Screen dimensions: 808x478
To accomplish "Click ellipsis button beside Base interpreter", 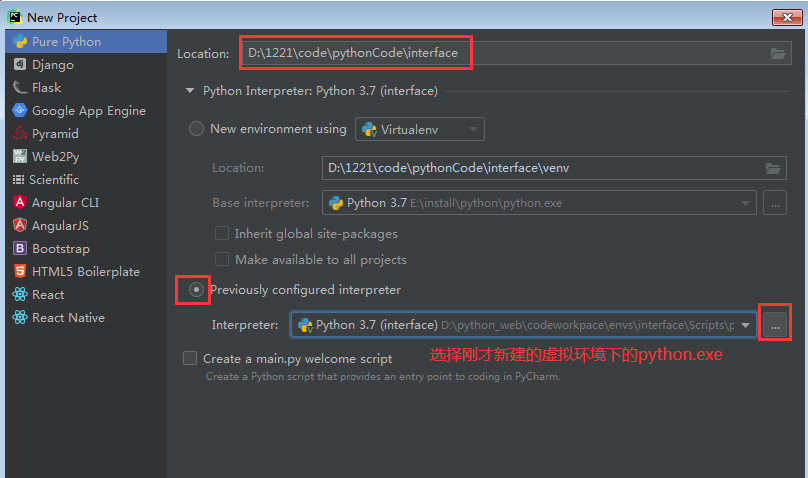I will coord(775,203).
